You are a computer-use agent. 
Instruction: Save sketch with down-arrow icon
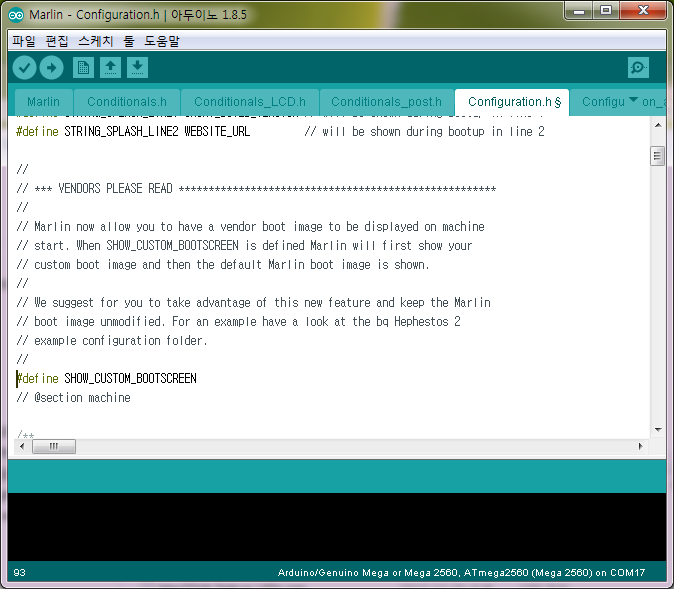pyautogui.click(x=138, y=68)
